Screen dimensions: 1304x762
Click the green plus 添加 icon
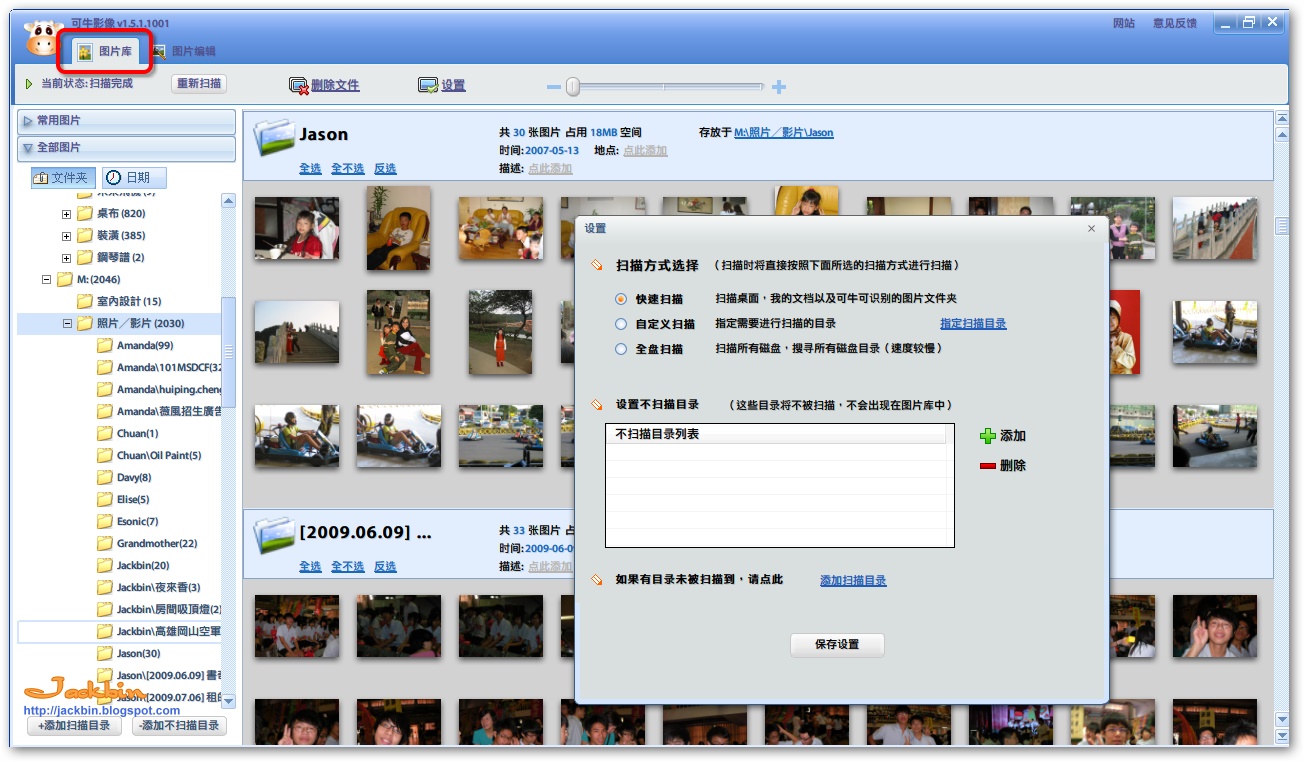point(988,436)
